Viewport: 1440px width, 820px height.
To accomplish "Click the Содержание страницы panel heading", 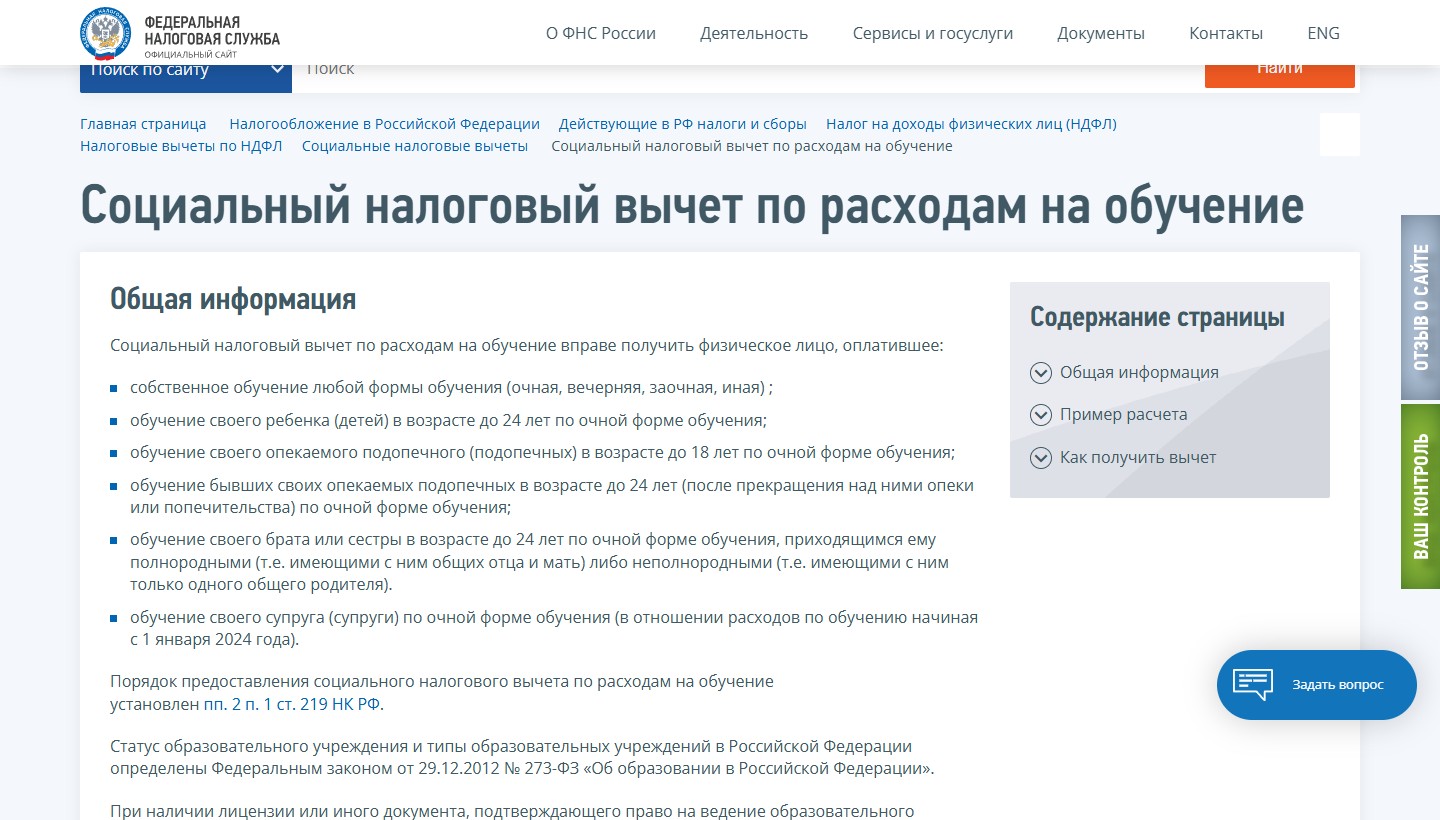I will pyautogui.click(x=1157, y=317).
